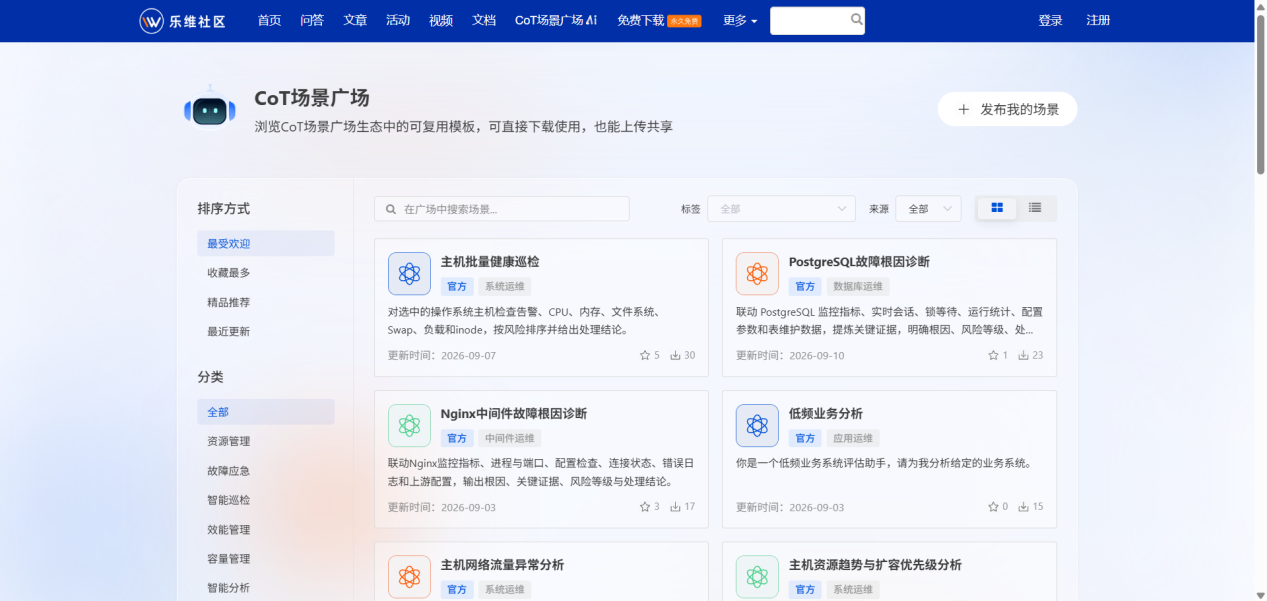
Task: Open the 主机网络流量异常分析 title
Action: [x=502, y=565]
